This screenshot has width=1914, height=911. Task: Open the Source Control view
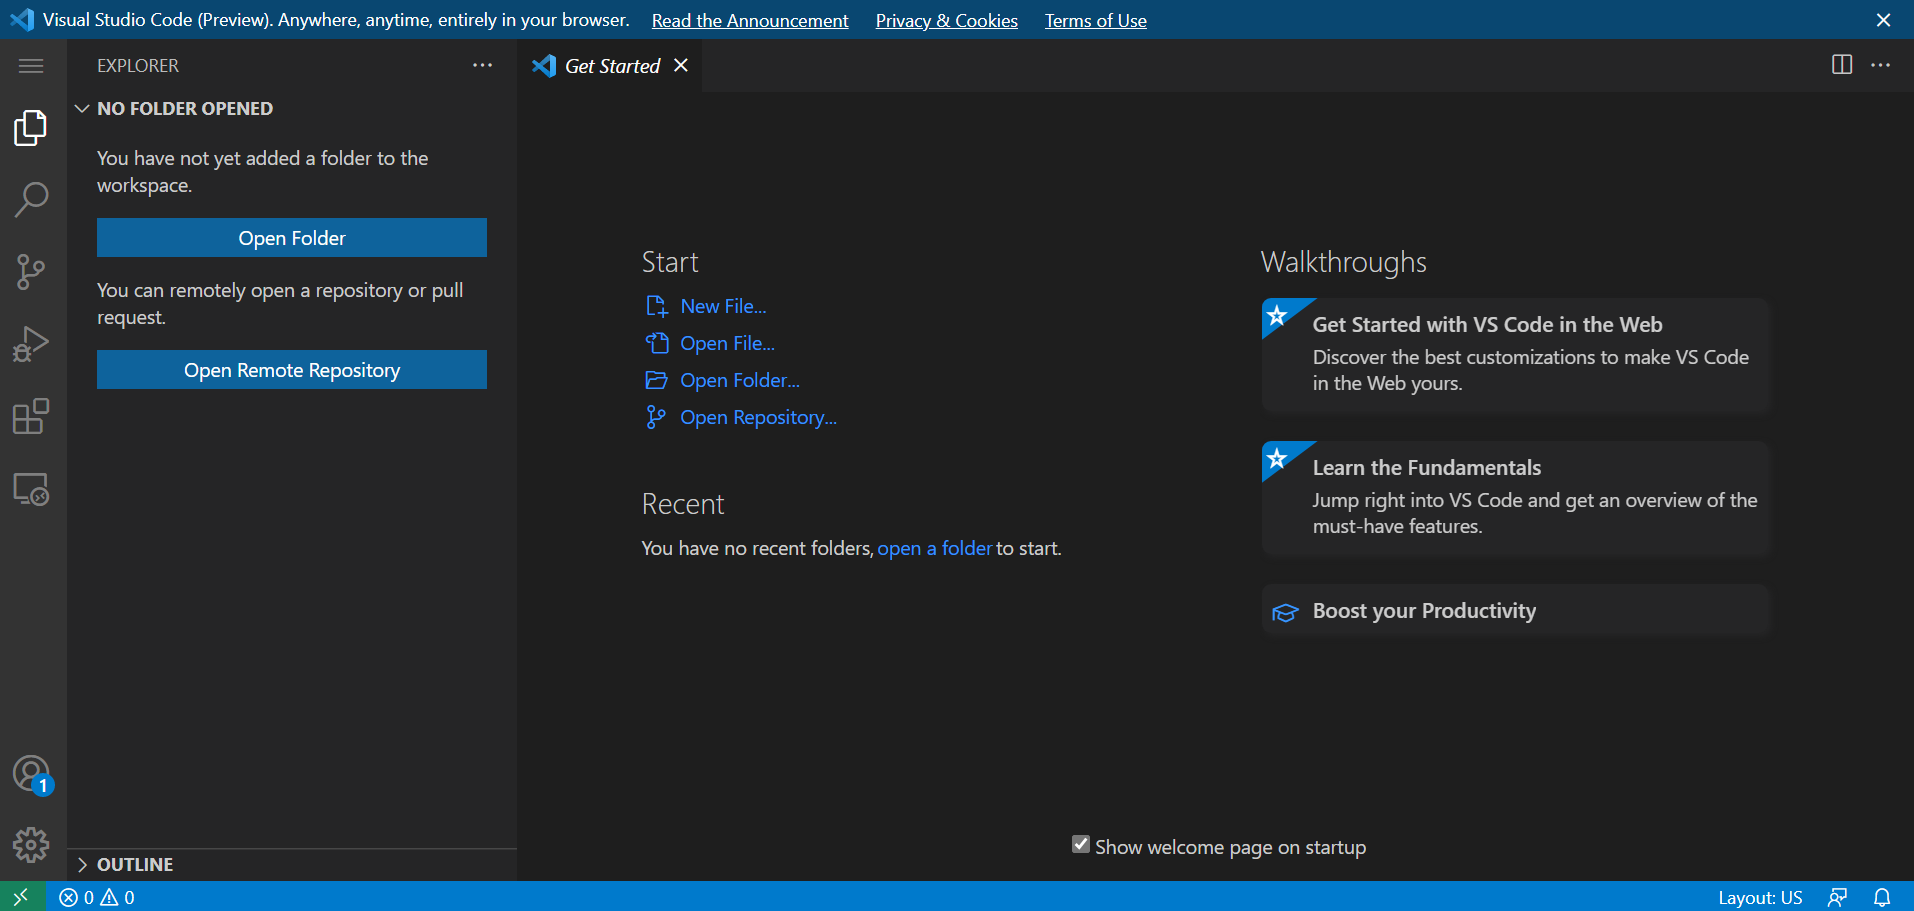31,272
